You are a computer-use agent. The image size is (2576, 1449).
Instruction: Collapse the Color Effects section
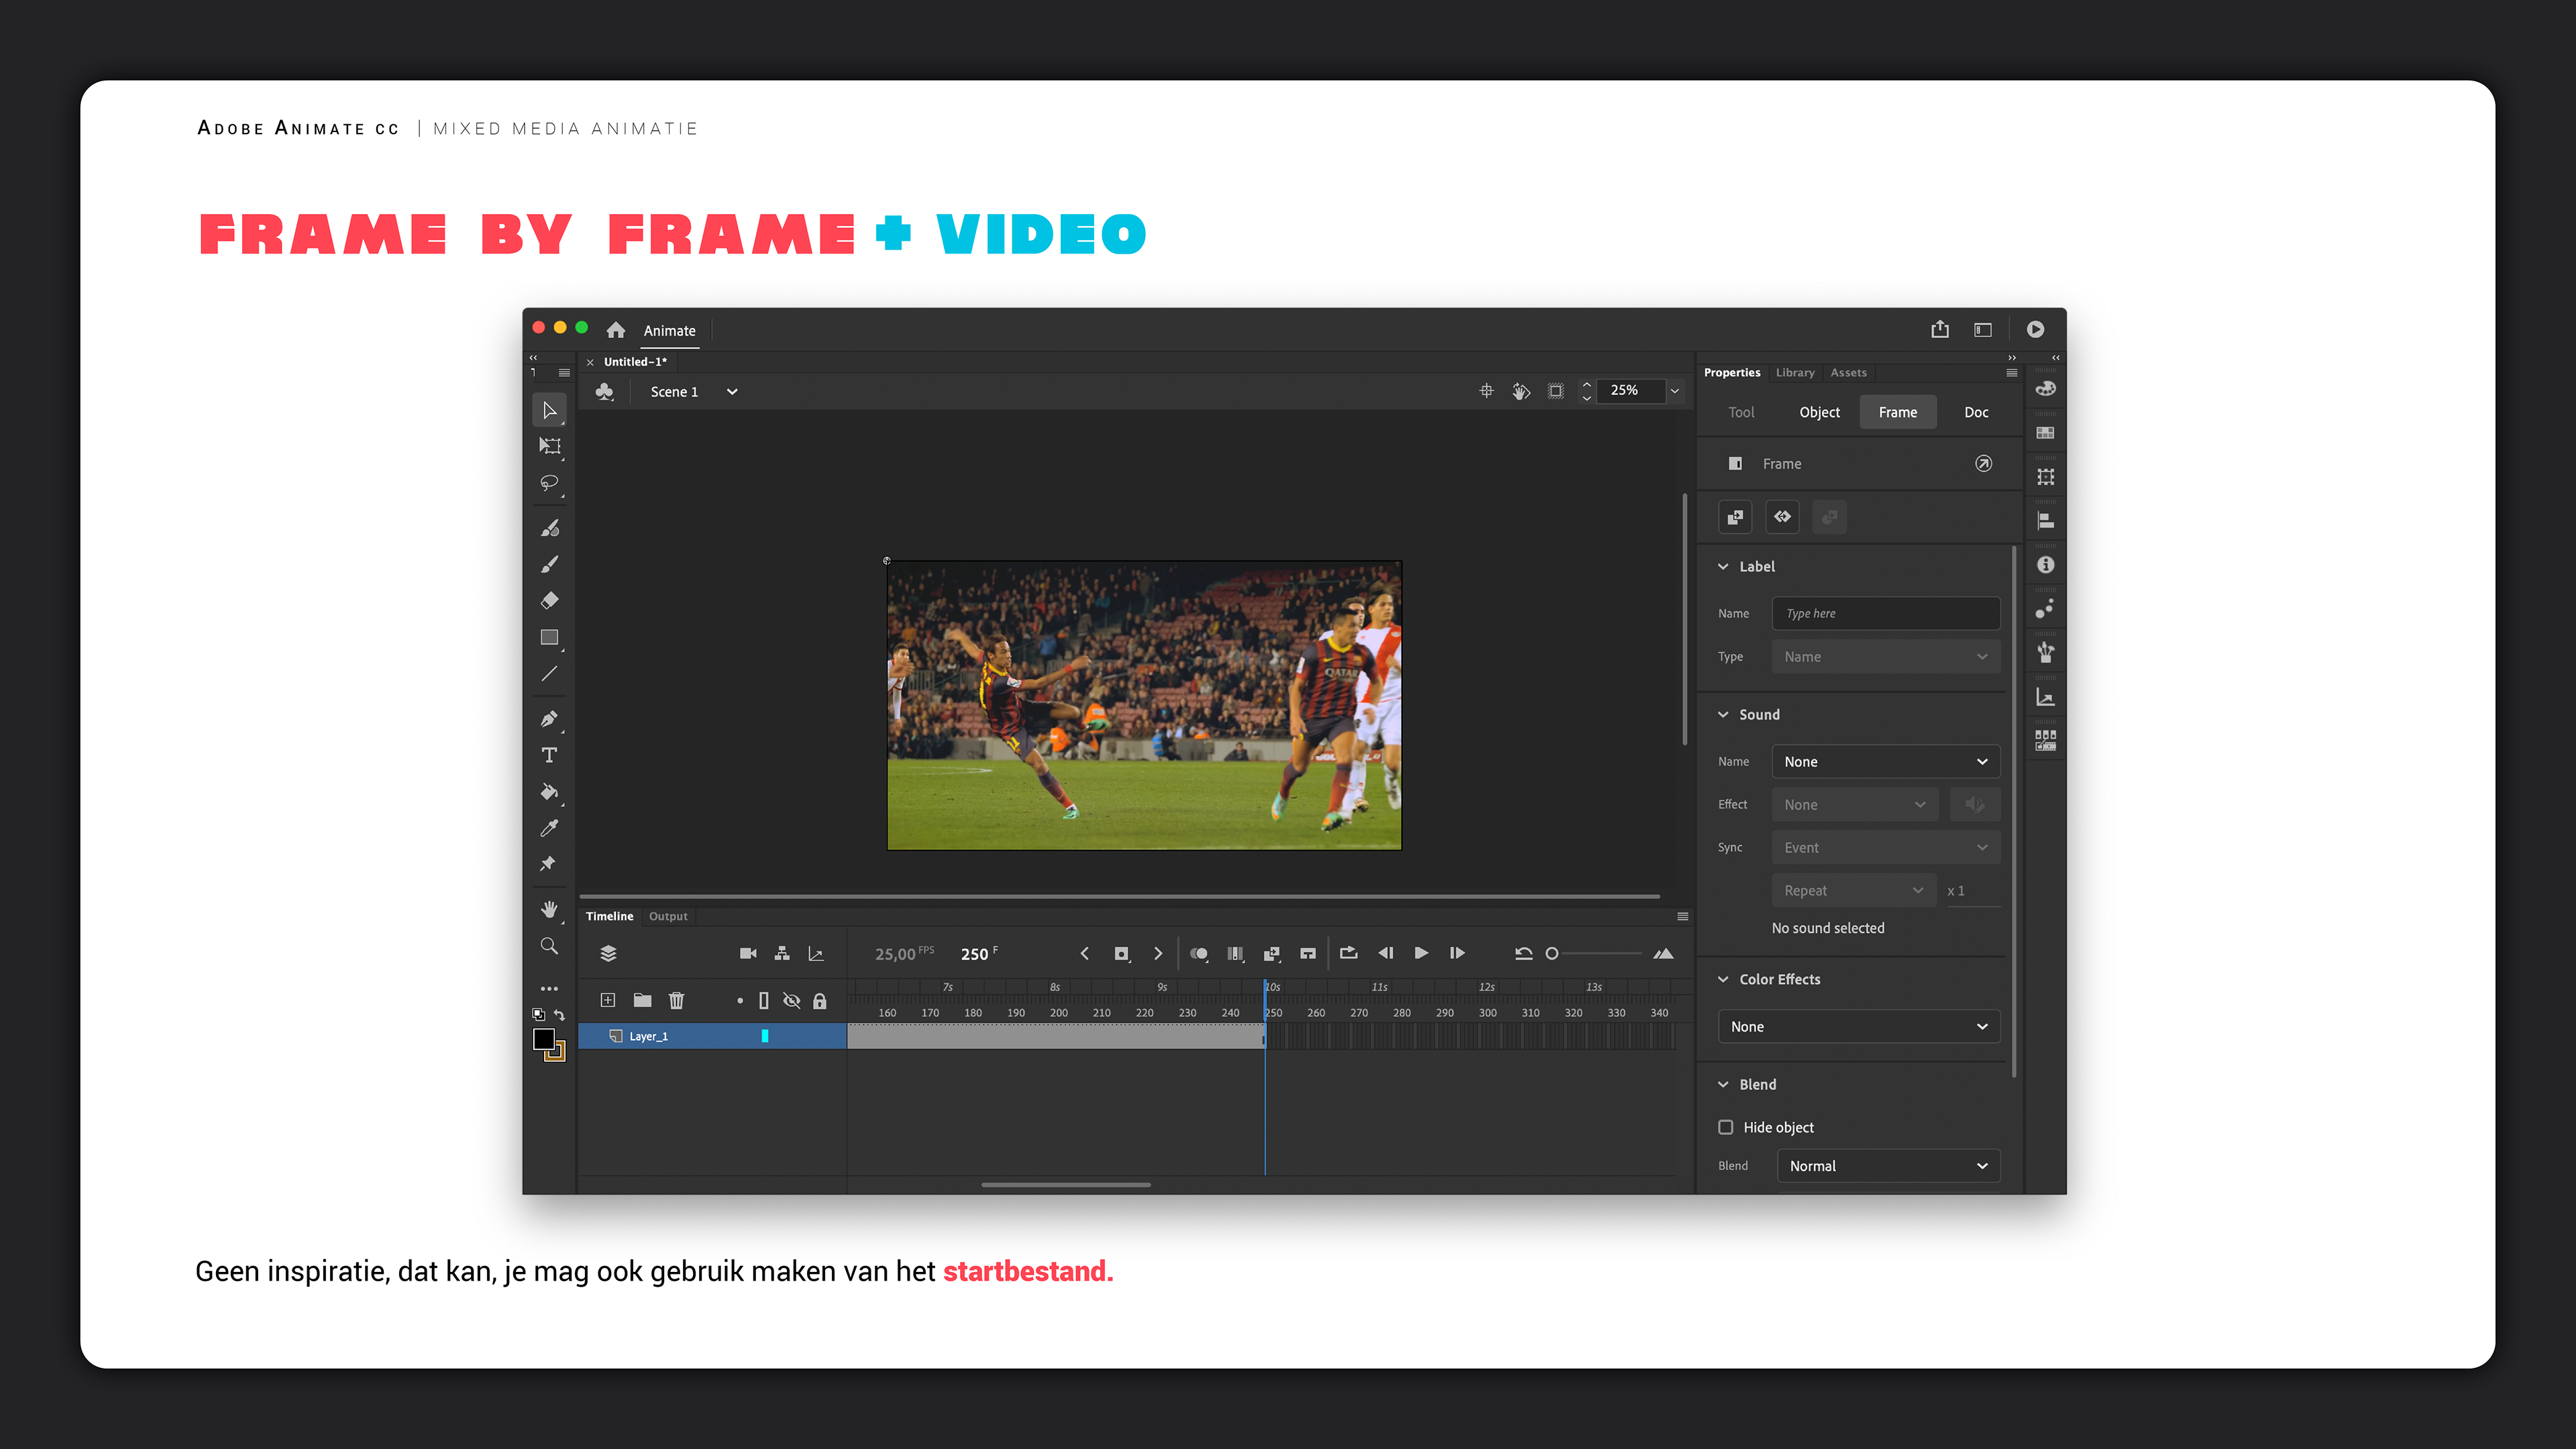(1723, 979)
